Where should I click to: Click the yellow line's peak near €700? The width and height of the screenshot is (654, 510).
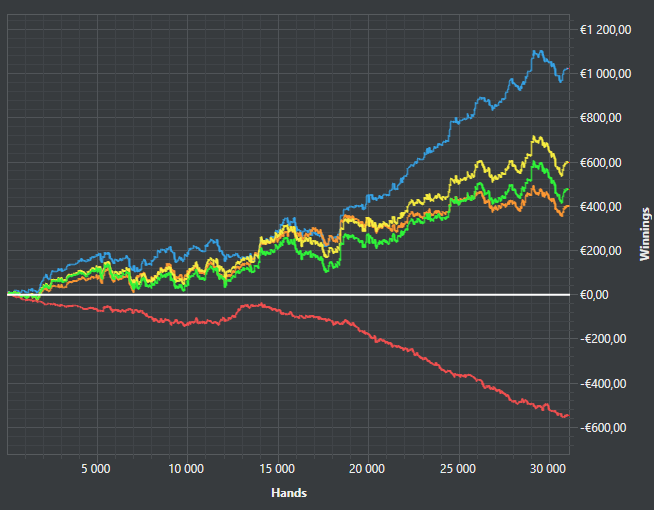[x=534, y=137]
